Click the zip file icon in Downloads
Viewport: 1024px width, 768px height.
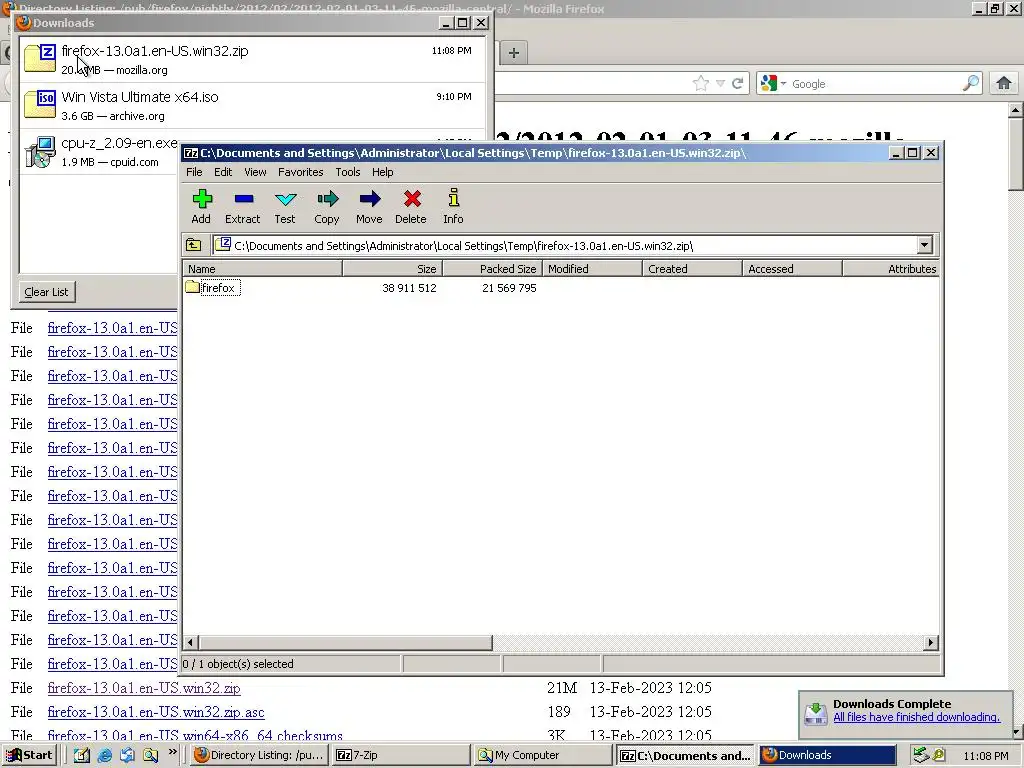(40, 58)
